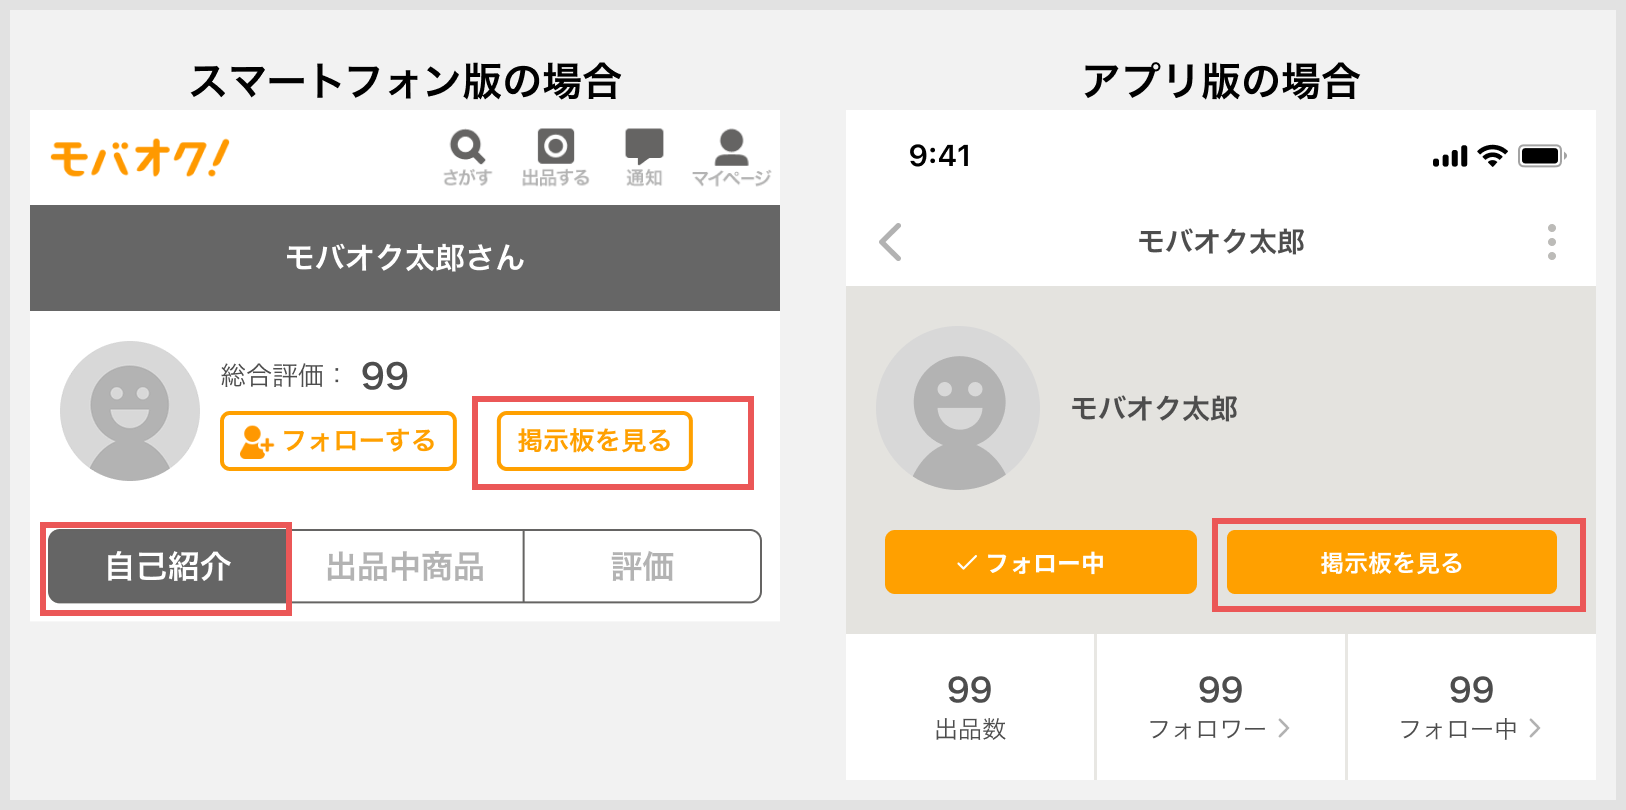This screenshot has width=1626, height=810.
Task: Select the 自己紹介 tab
Action: 168,566
